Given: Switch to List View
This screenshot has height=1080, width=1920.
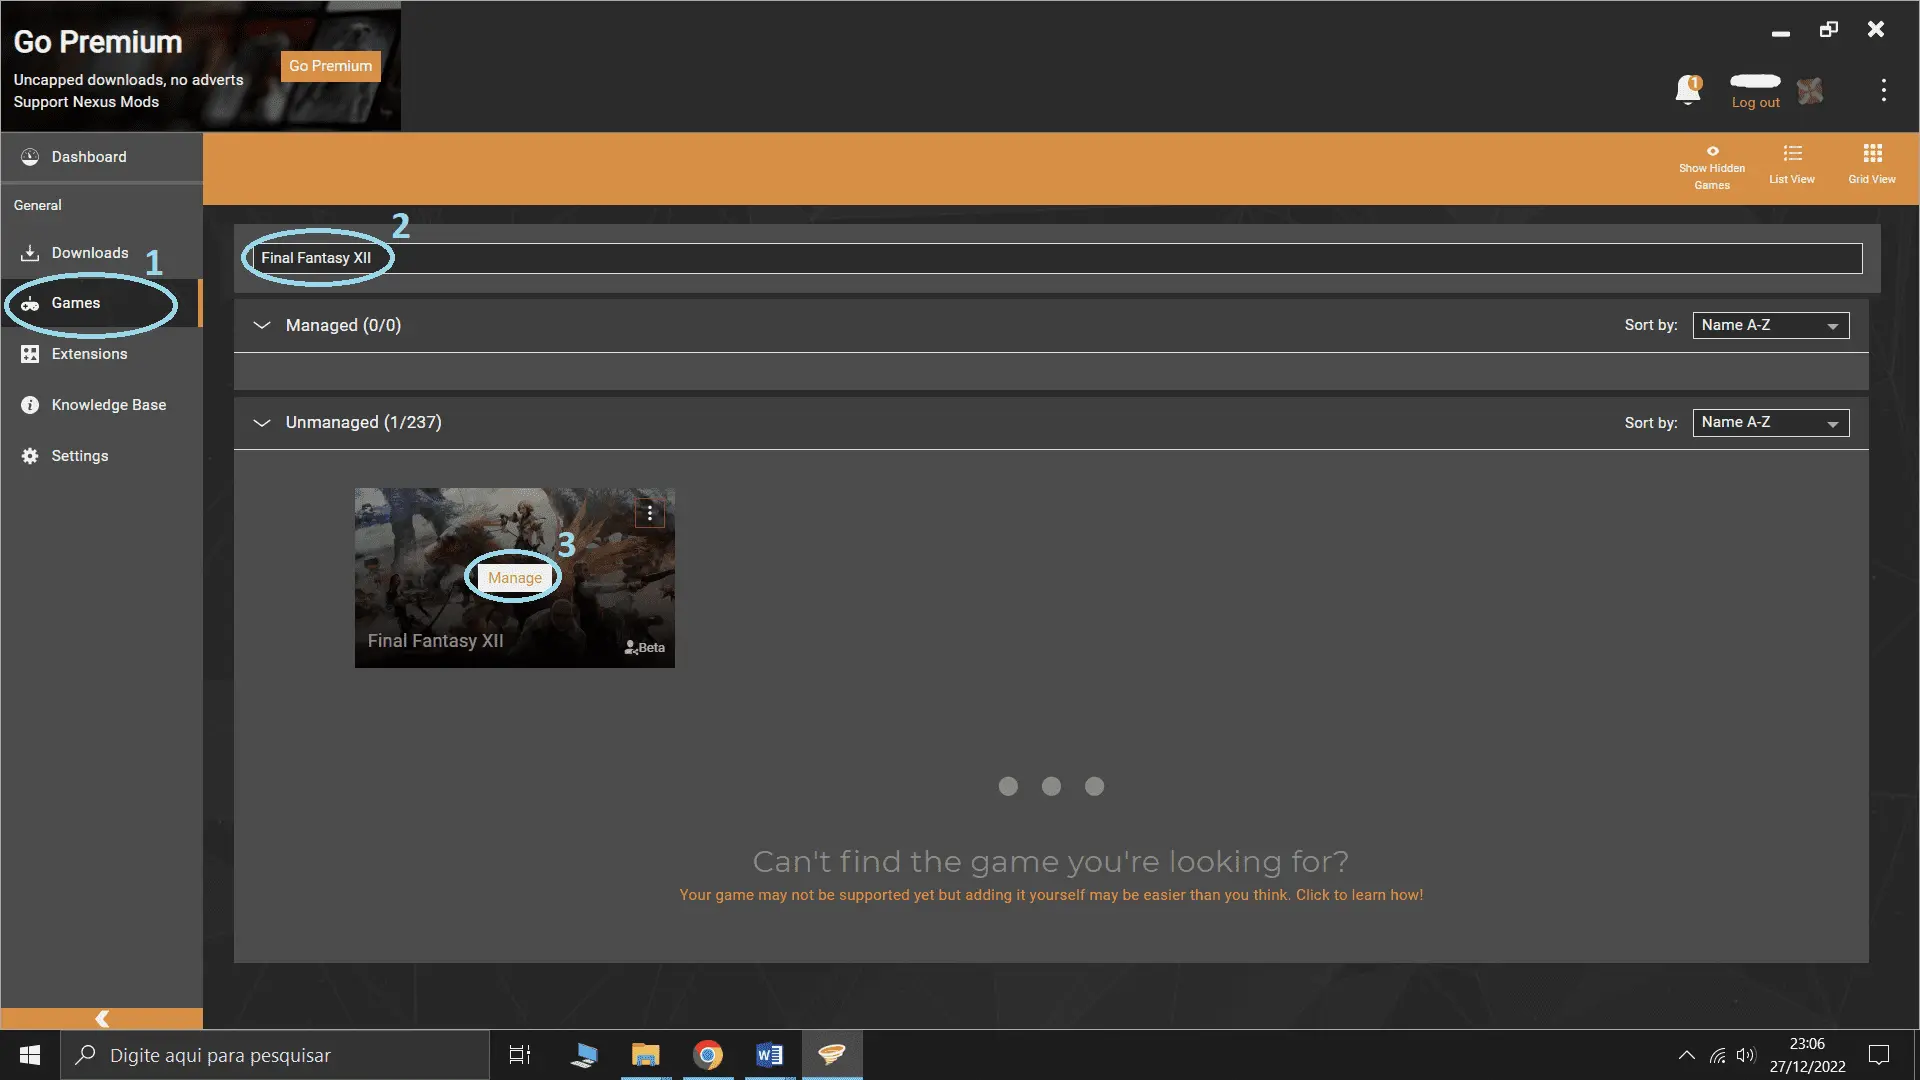Looking at the screenshot, I should [1792, 165].
